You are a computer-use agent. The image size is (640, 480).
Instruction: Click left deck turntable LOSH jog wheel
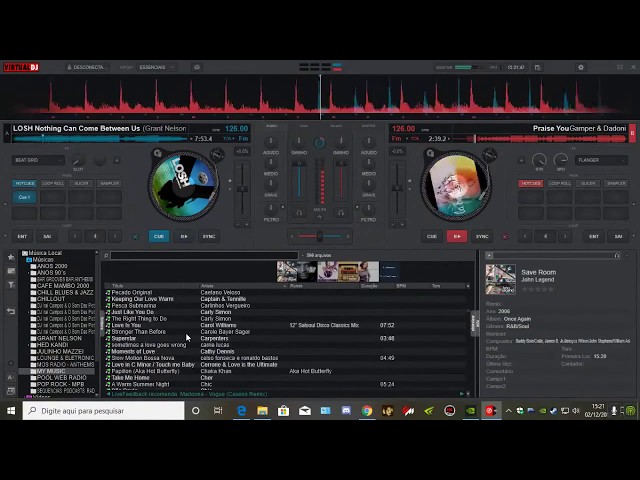[184, 185]
